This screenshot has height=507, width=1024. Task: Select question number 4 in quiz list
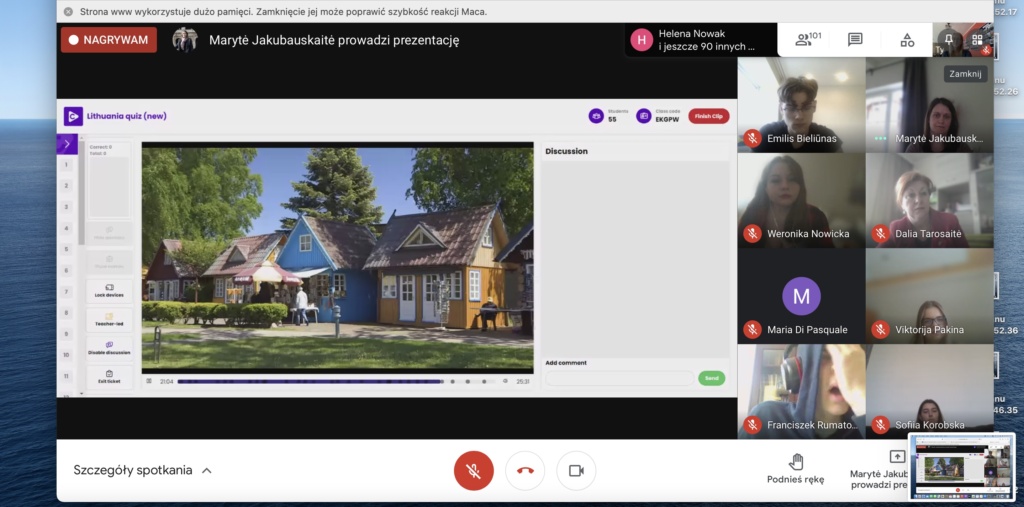coord(66,228)
